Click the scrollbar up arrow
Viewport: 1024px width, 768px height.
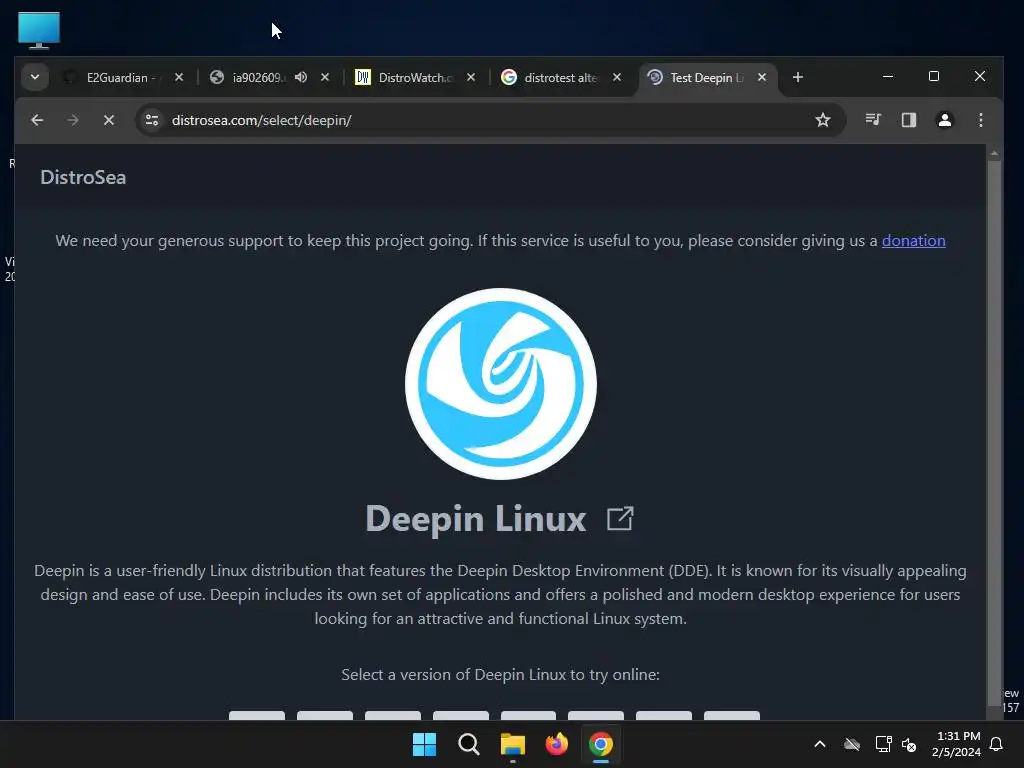pos(994,153)
